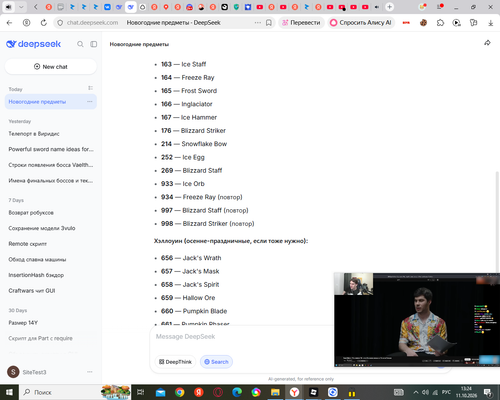The image size is (500, 400).
Task: Open File Explorer from the taskbar
Action: [x=275, y=392]
